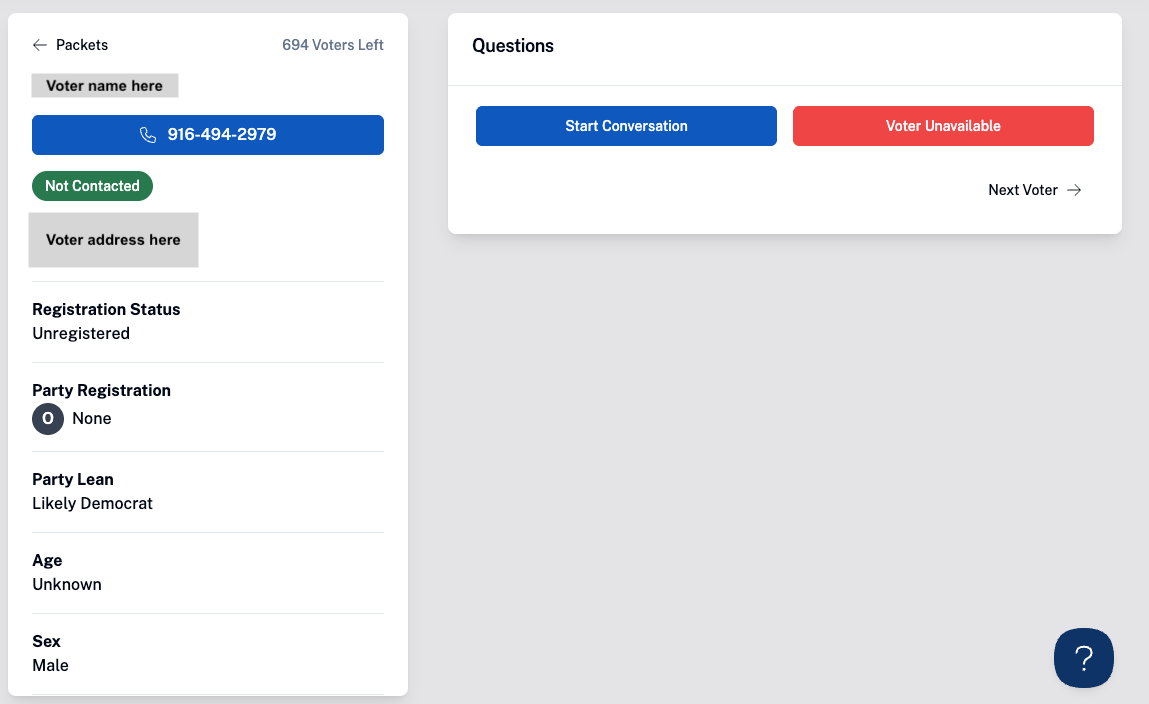Return to Packets list
The height and width of the screenshot is (704, 1149).
70,45
